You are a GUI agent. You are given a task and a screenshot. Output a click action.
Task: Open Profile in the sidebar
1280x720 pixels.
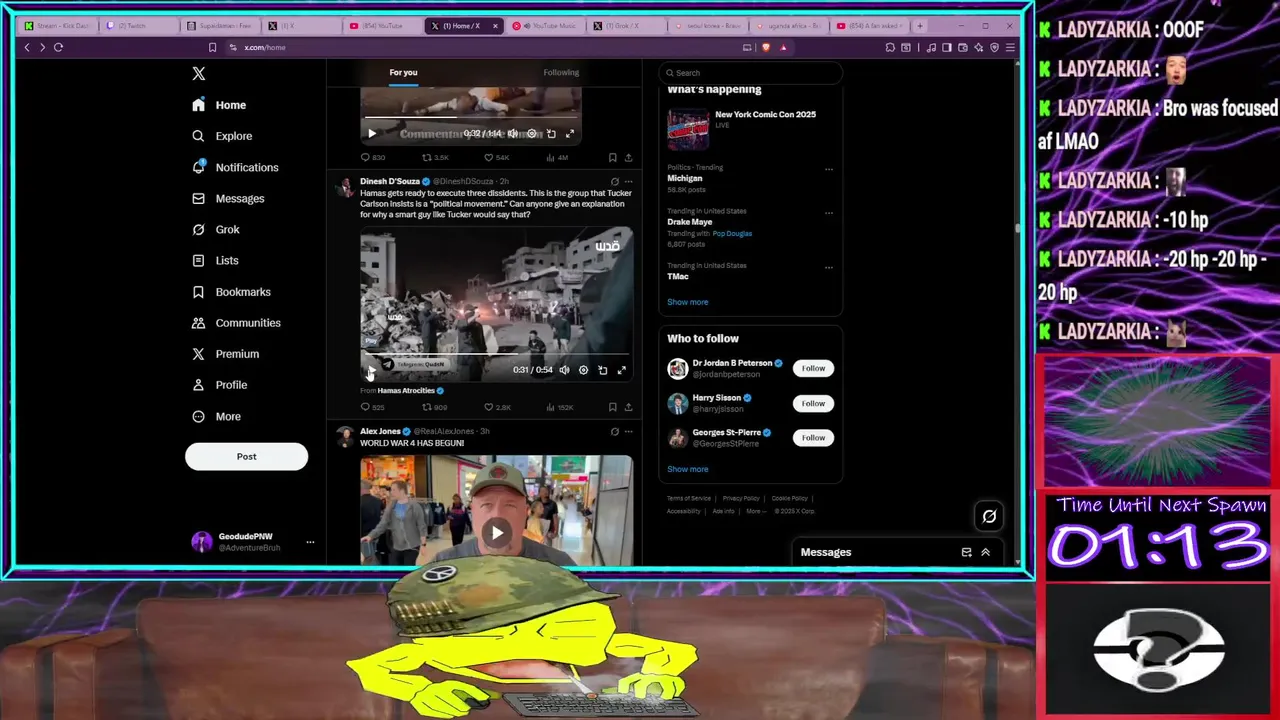pos(219,385)
